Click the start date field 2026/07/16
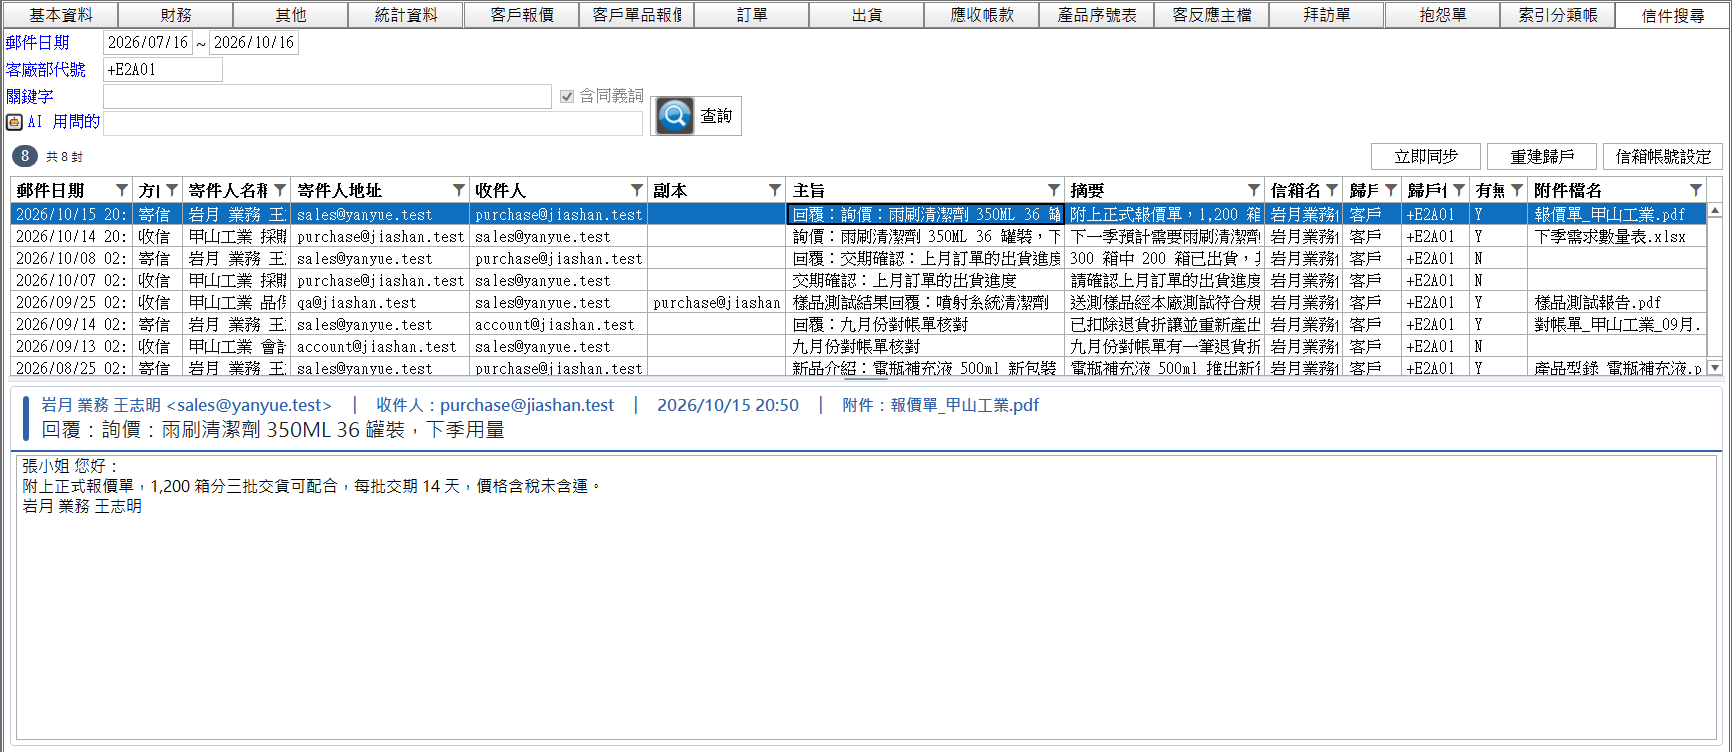1732x752 pixels. pyautogui.click(x=148, y=43)
